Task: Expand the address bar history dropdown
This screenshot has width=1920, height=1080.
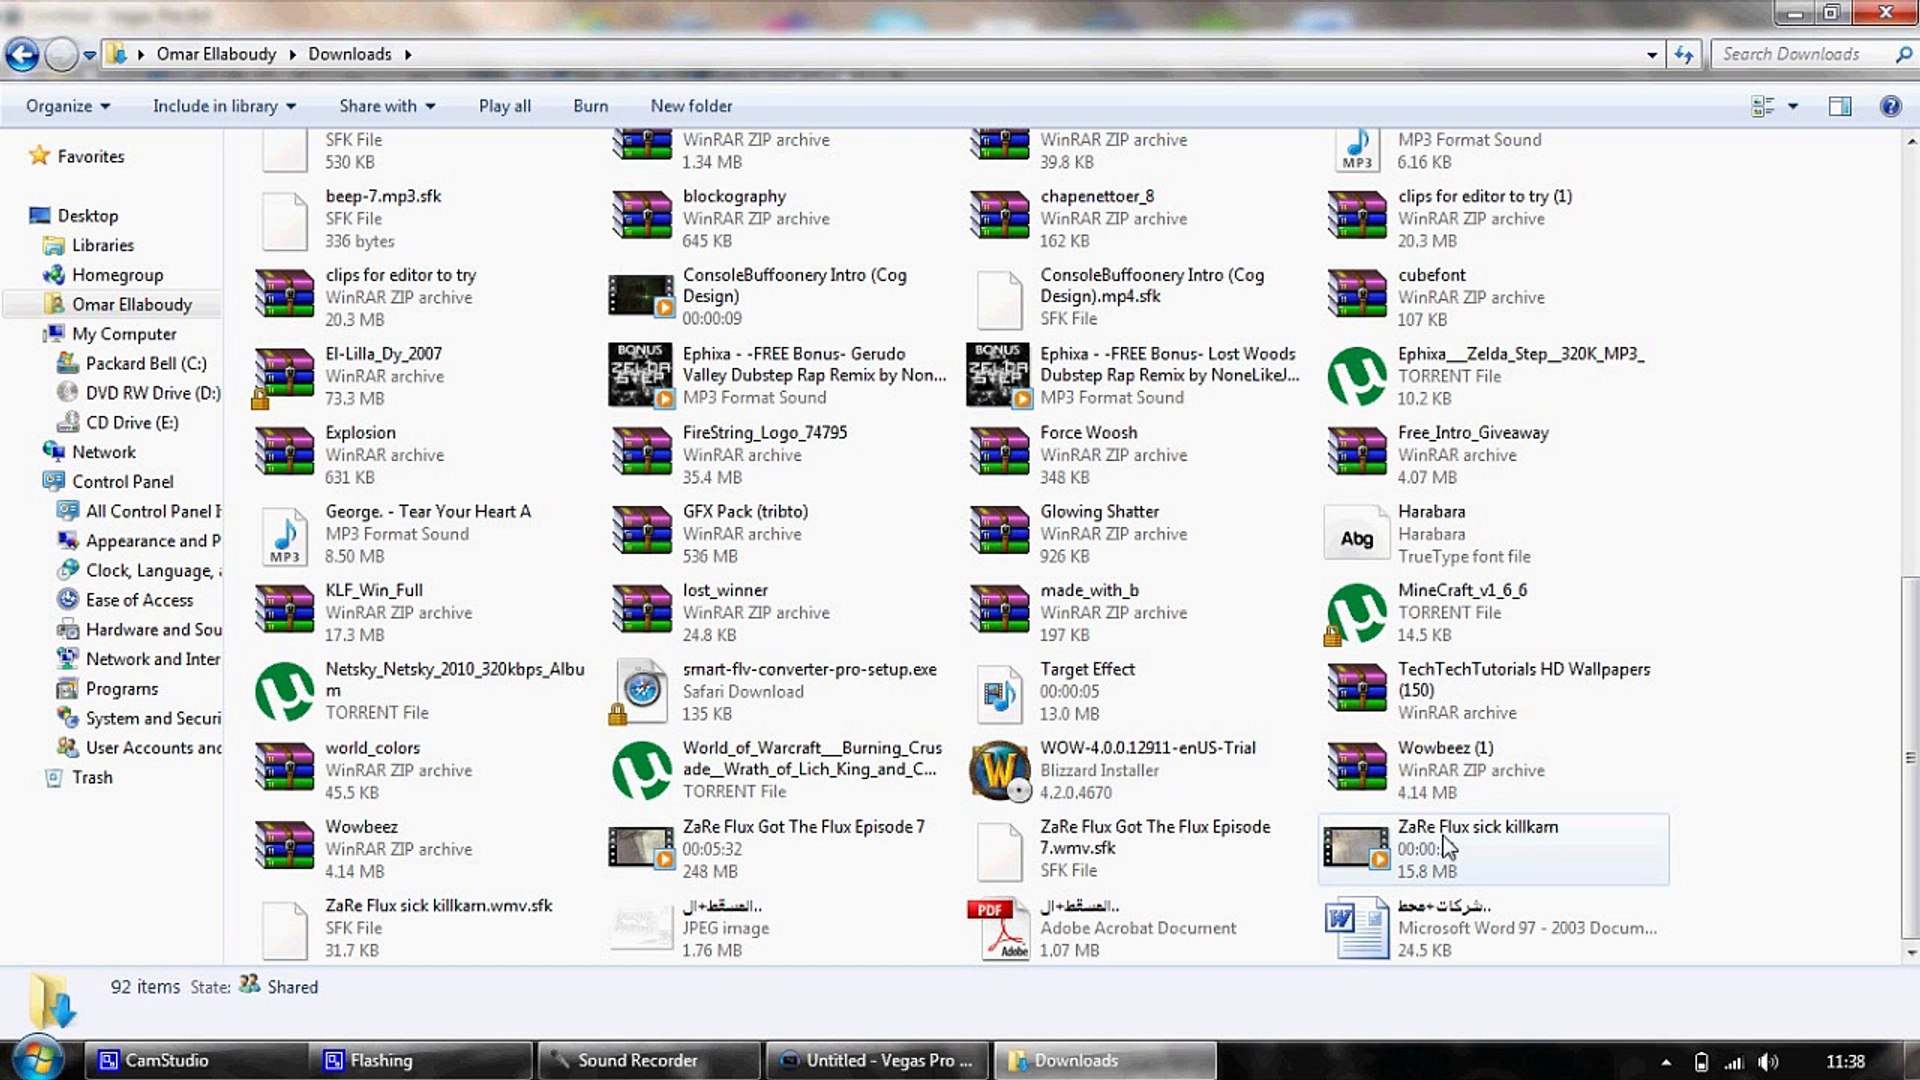Action: (x=1652, y=55)
